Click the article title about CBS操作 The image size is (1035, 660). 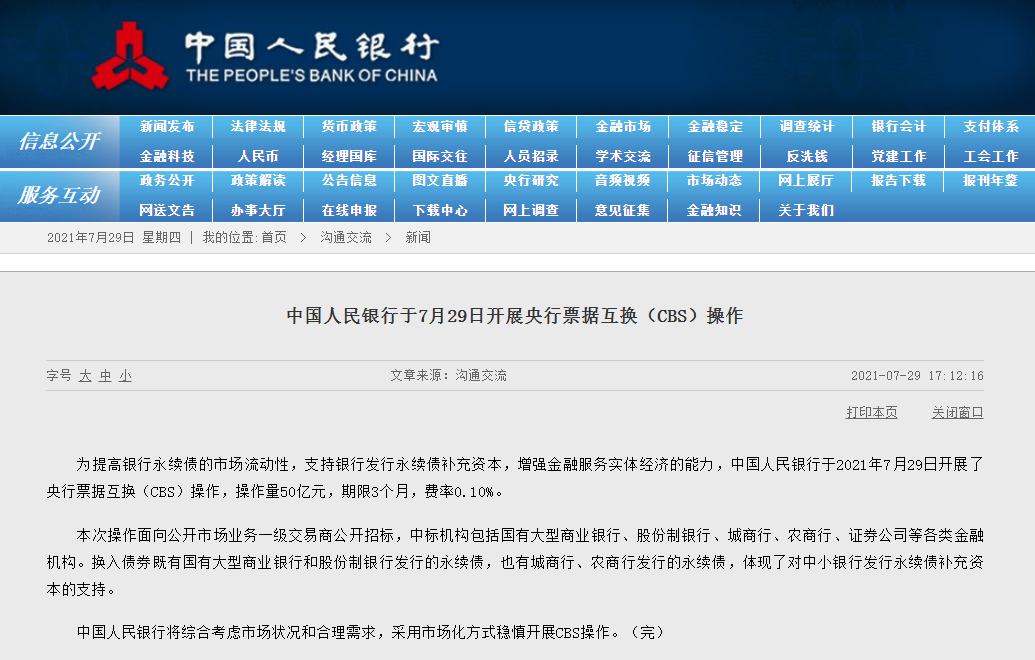click(515, 315)
